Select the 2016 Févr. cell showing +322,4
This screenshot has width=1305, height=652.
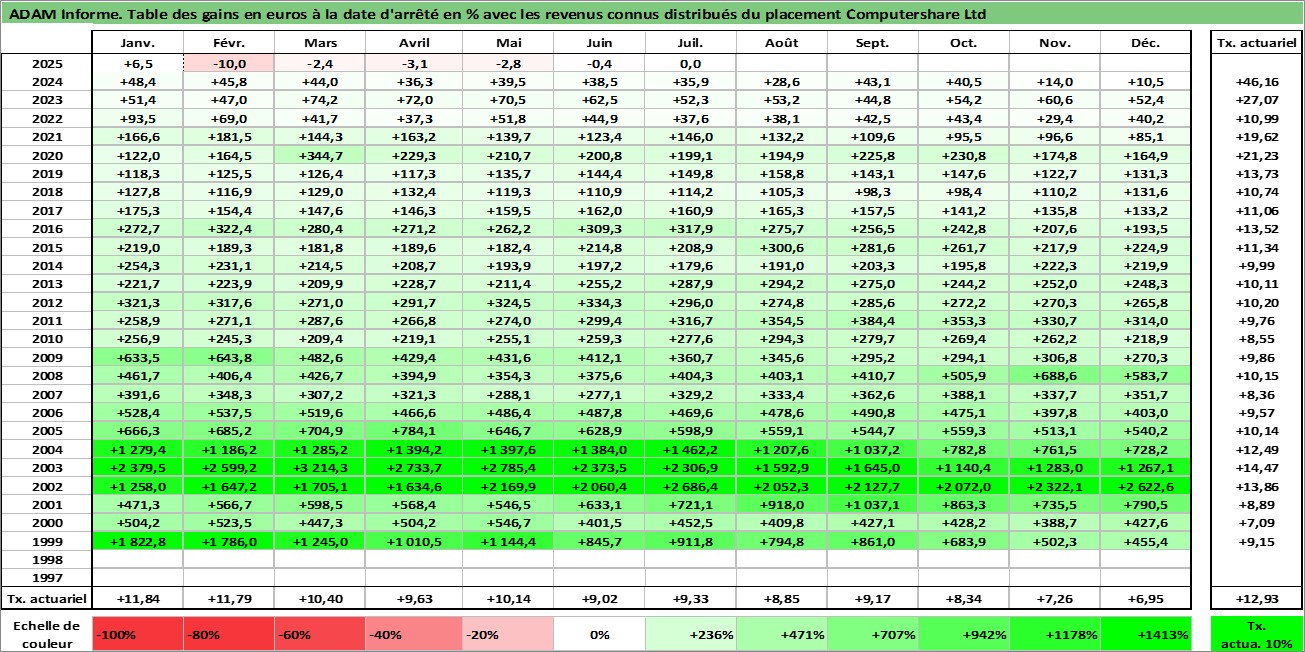228,228
